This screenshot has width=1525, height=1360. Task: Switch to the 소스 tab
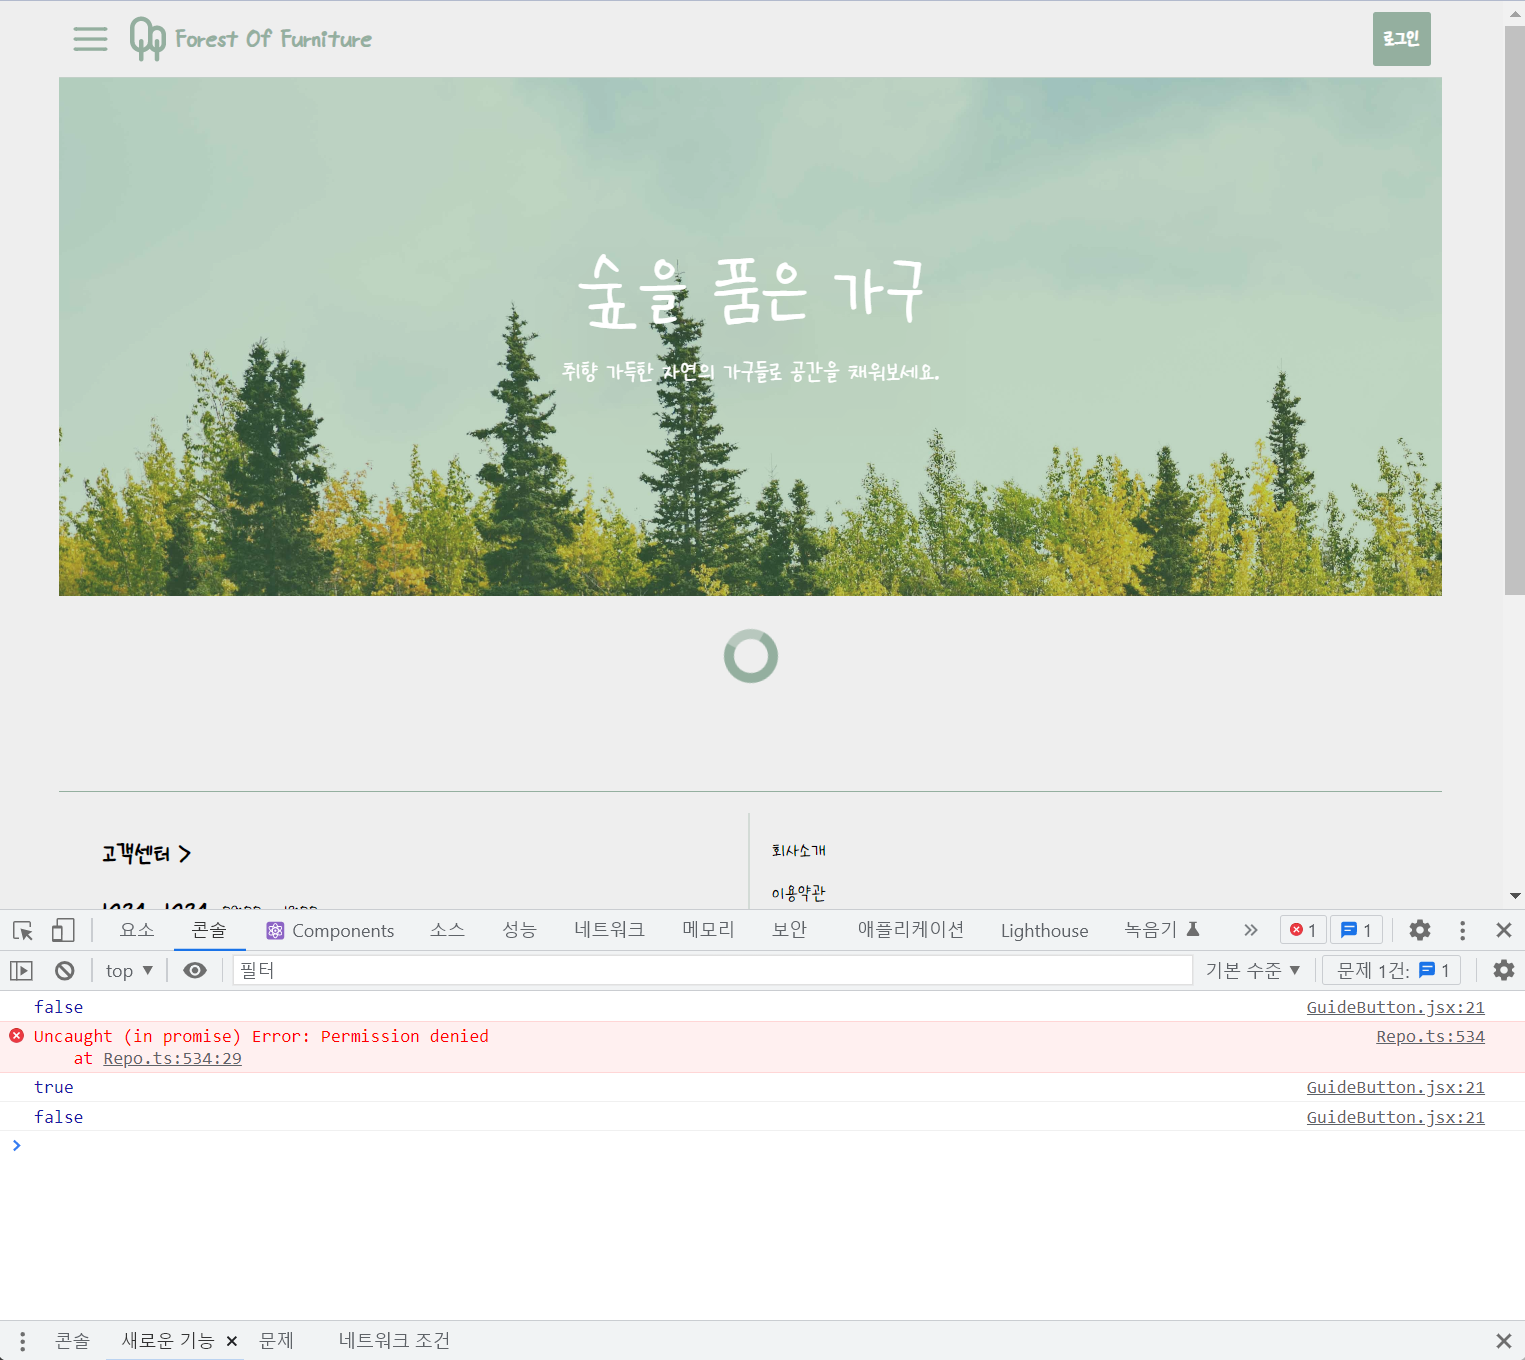447,930
